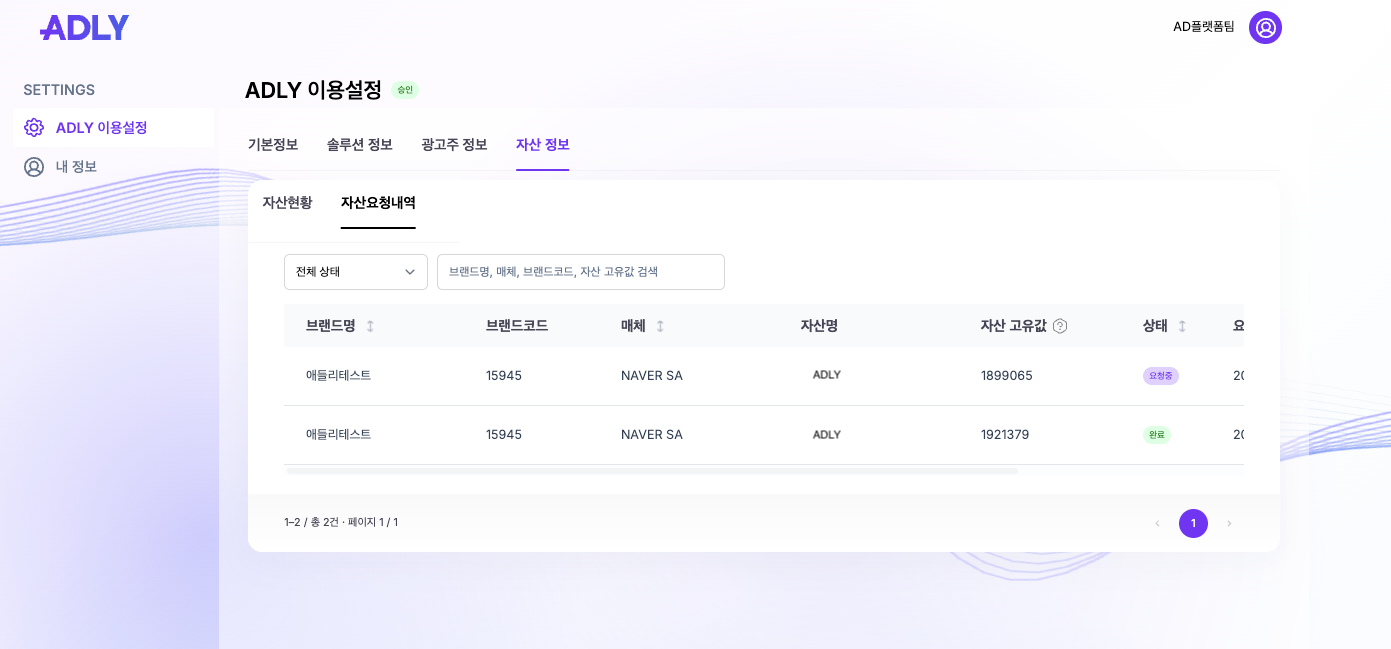
Task: Click the next page arrow
Action: pyautogui.click(x=1229, y=523)
